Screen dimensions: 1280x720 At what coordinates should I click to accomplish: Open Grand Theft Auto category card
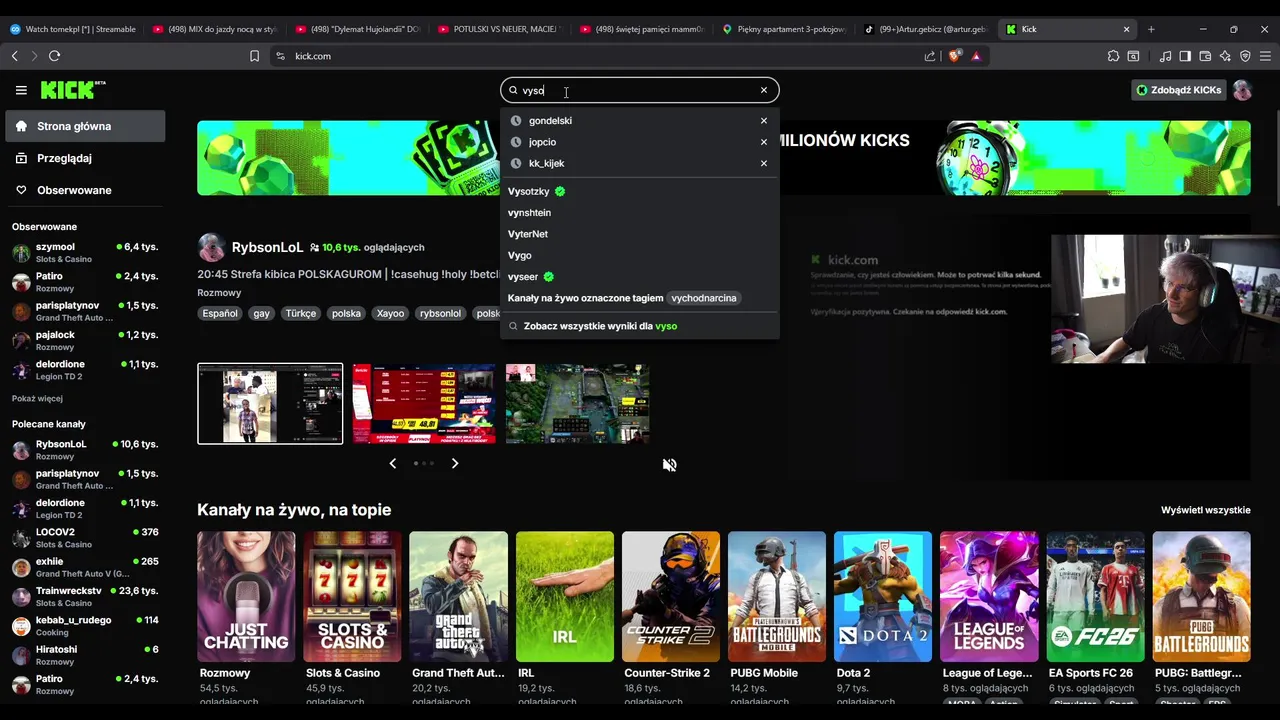(458, 596)
